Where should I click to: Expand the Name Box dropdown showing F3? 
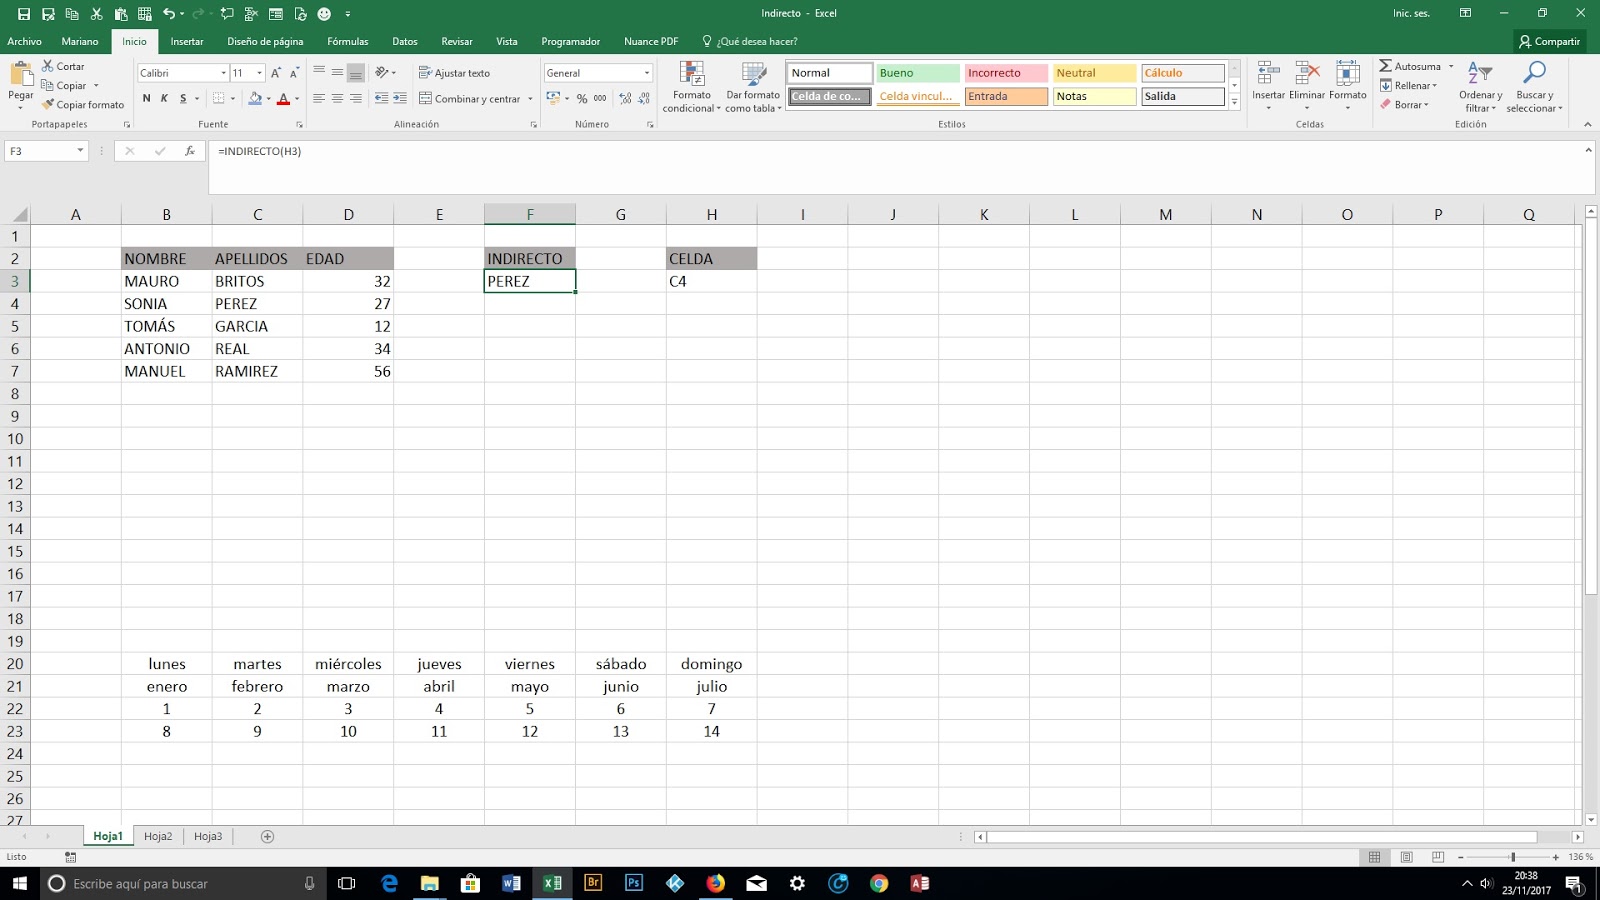(x=80, y=151)
